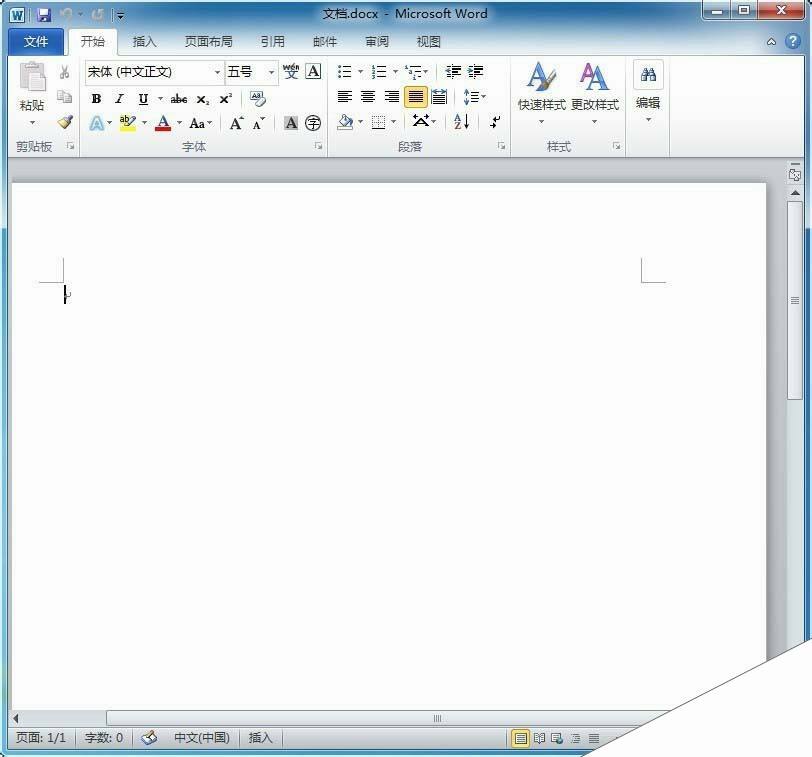Switch to 页面布局 Page Layout tab
The width and height of the screenshot is (812, 757).
point(209,41)
